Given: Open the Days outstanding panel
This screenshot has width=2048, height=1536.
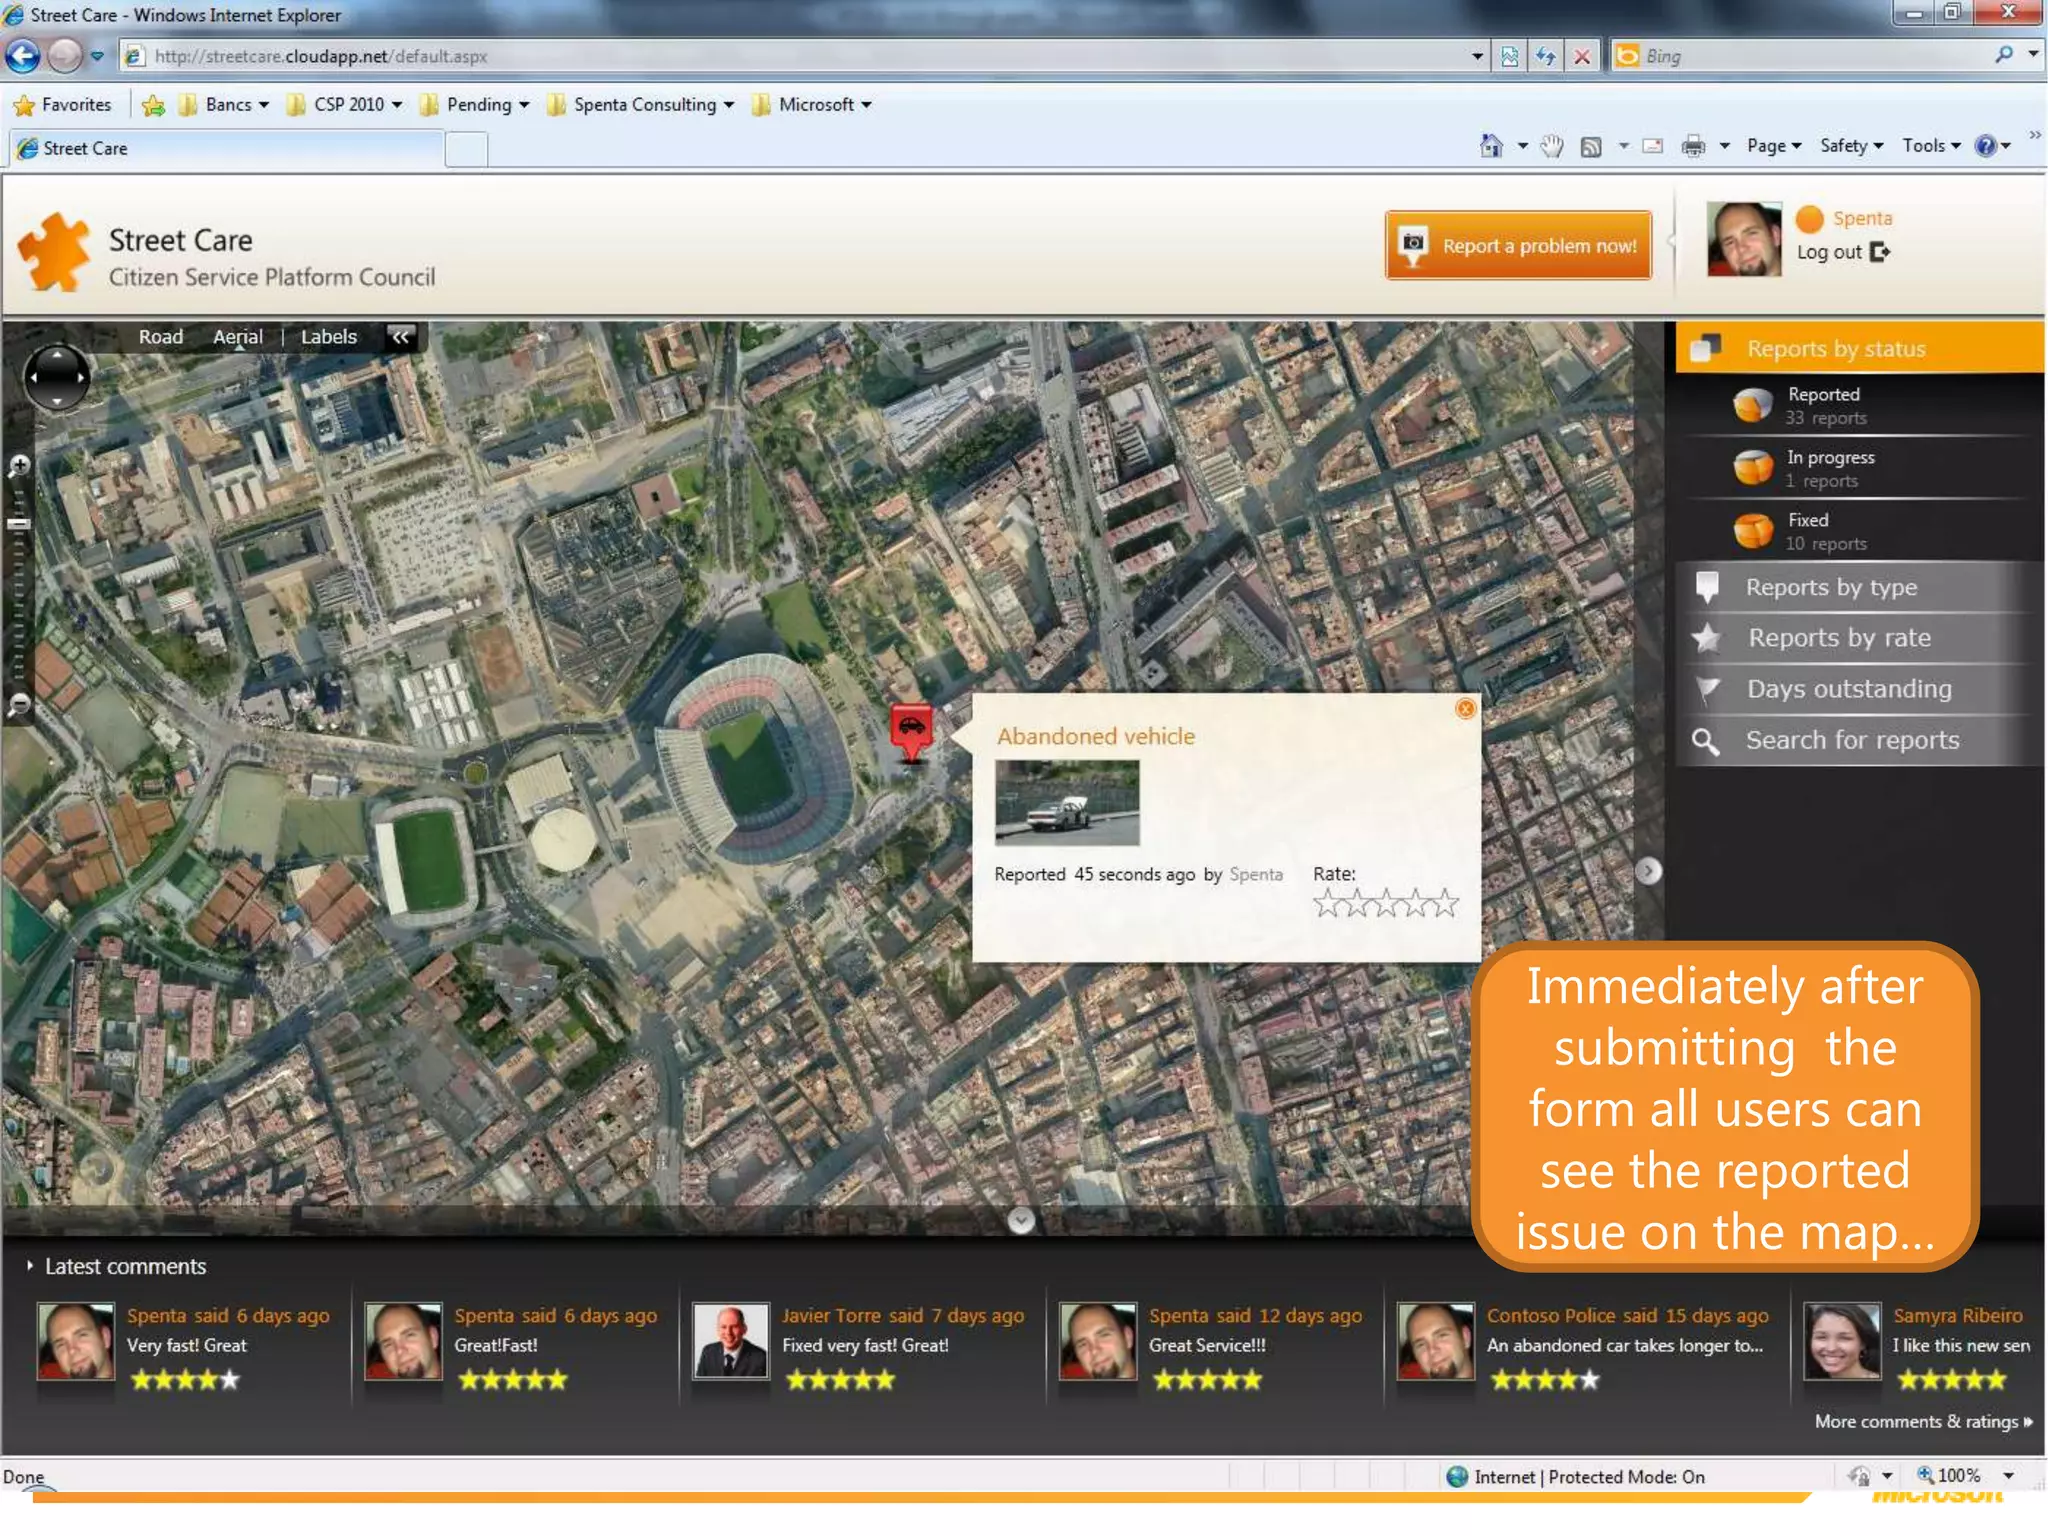Looking at the screenshot, I should (x=1860, y=689).
